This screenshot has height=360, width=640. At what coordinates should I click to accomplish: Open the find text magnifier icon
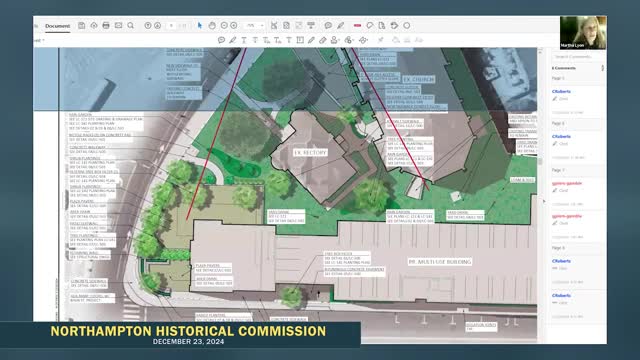(x=131, y=25)
